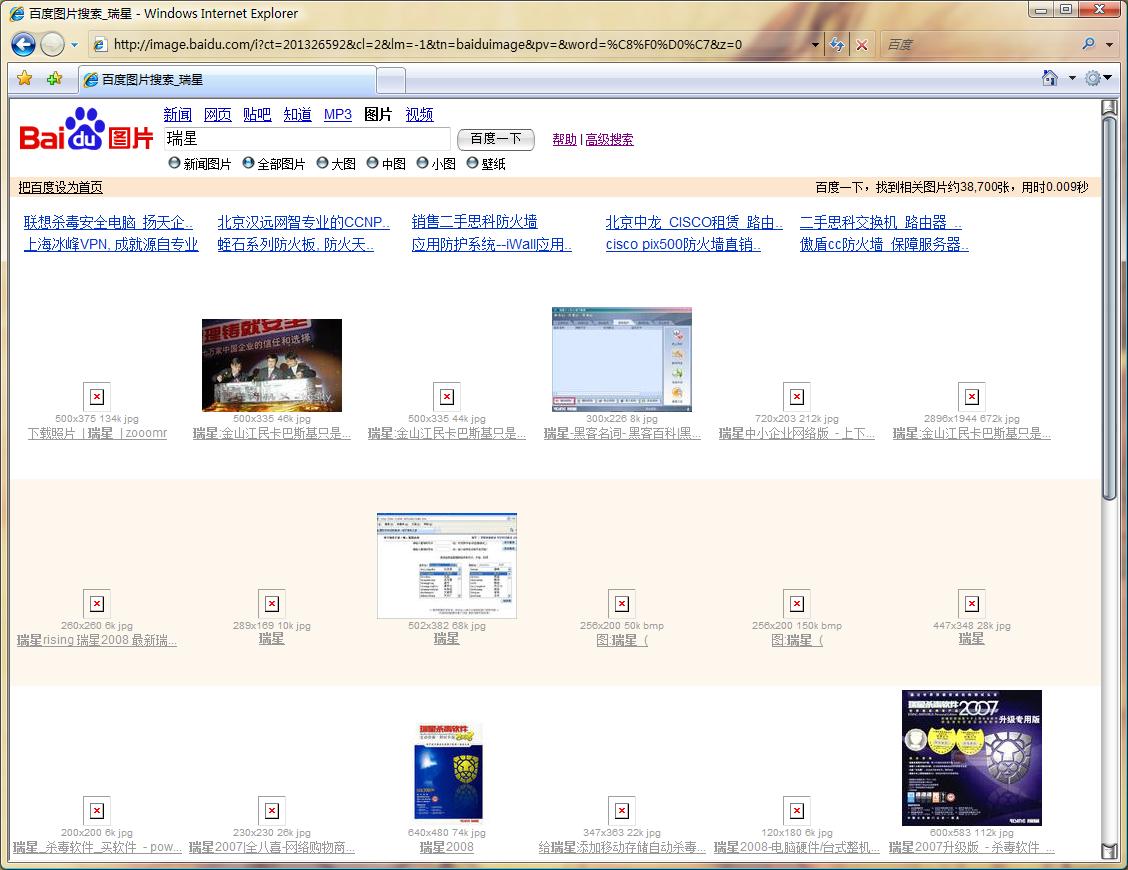This screenshot has width=1128, height=870.
Task: Click the browser Back arrow button
Action: pos(23,45)
